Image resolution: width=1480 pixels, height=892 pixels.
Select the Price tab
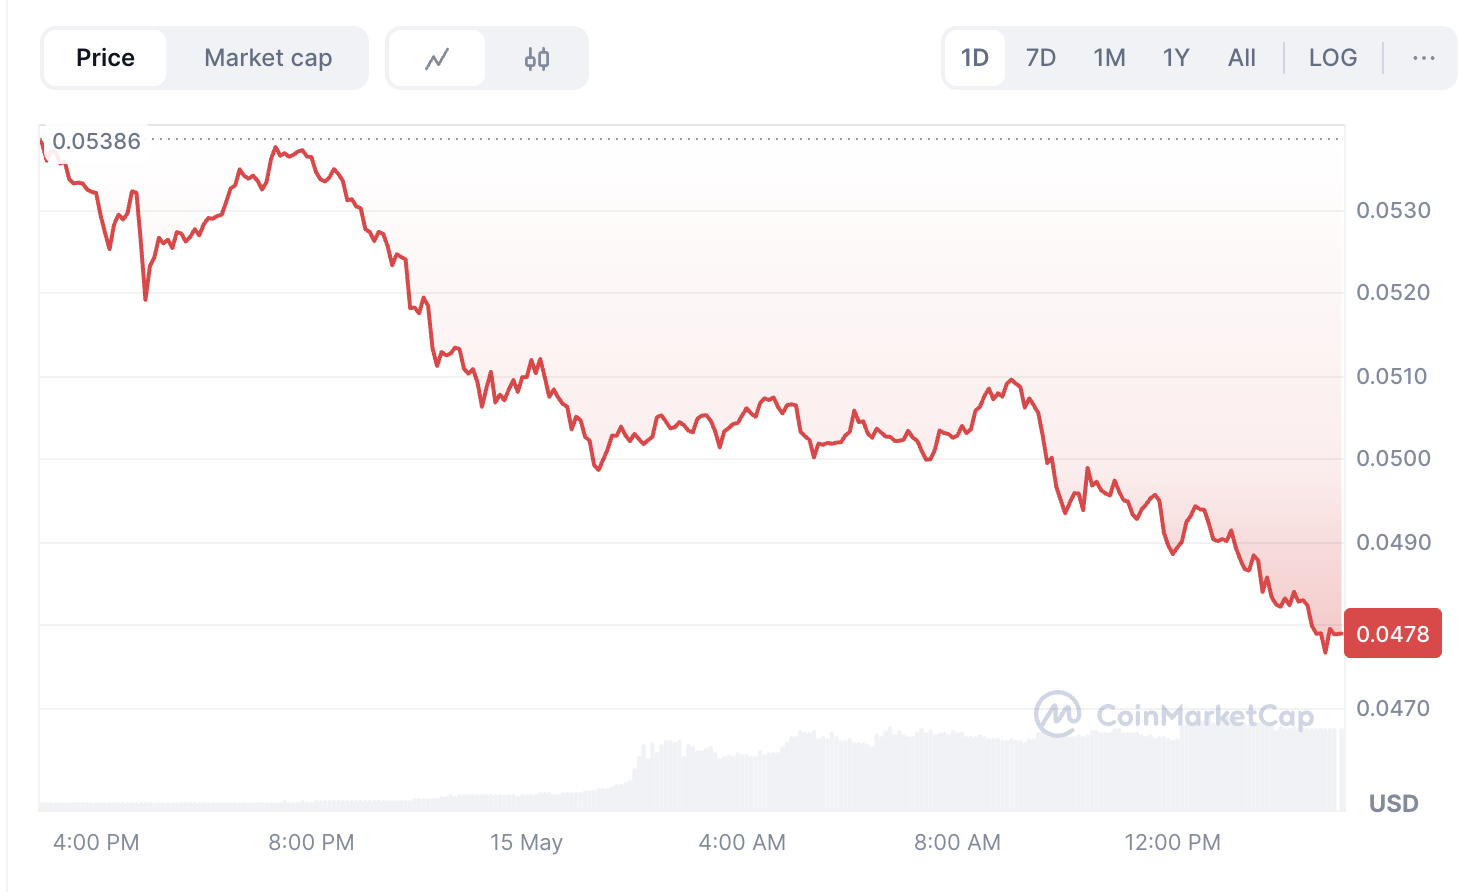[x=105, y=58]
